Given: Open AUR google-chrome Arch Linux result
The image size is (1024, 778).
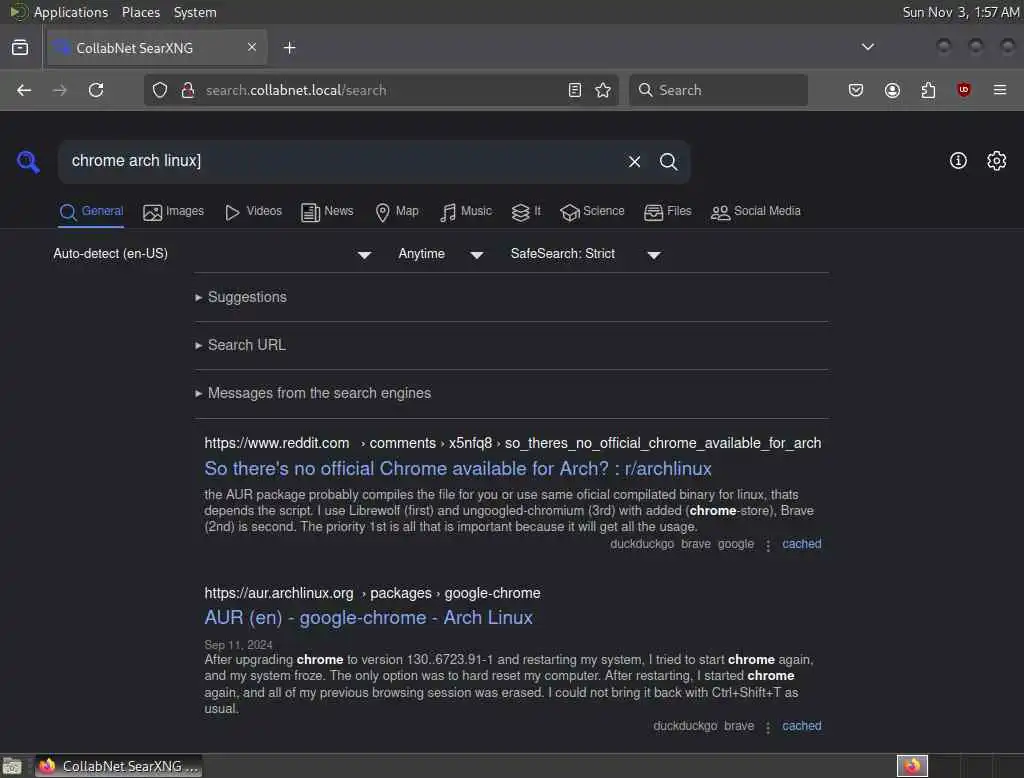Looking at the screenshot, I should 368,617.
